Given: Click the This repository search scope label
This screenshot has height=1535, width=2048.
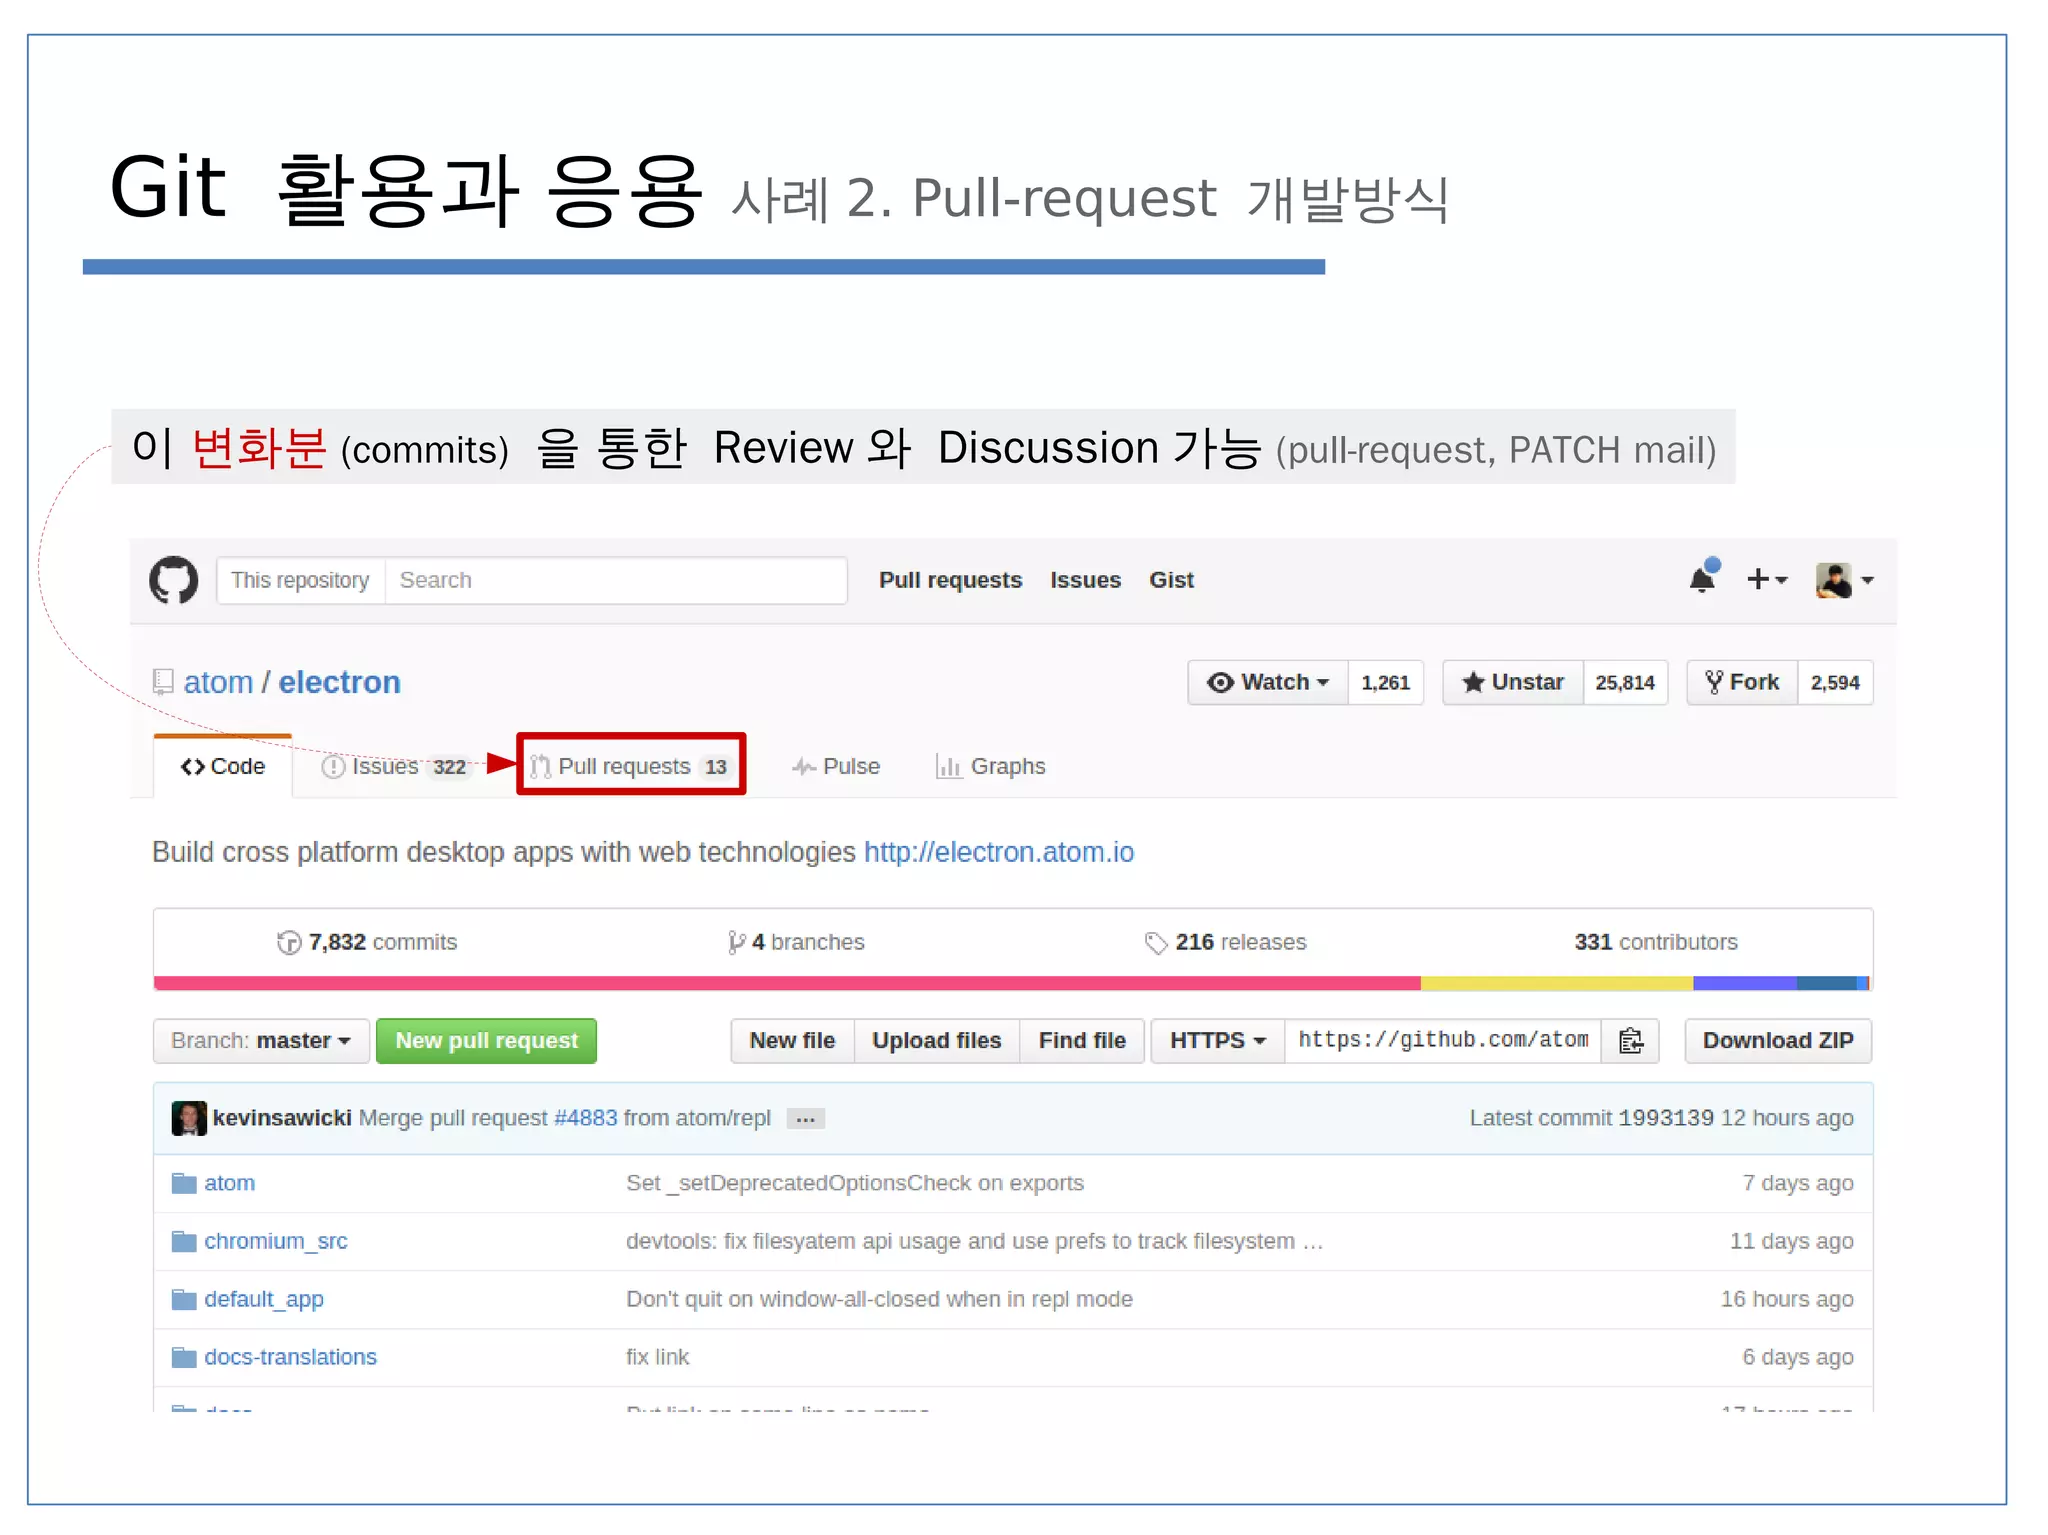Looking at the screenshot, I should tap(300, 580).
